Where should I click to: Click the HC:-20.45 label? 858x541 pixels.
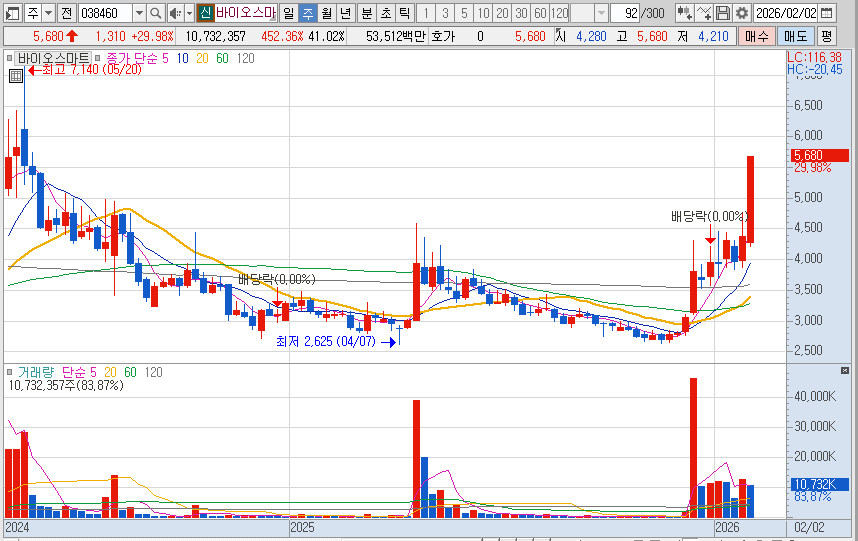coord(815,69)
